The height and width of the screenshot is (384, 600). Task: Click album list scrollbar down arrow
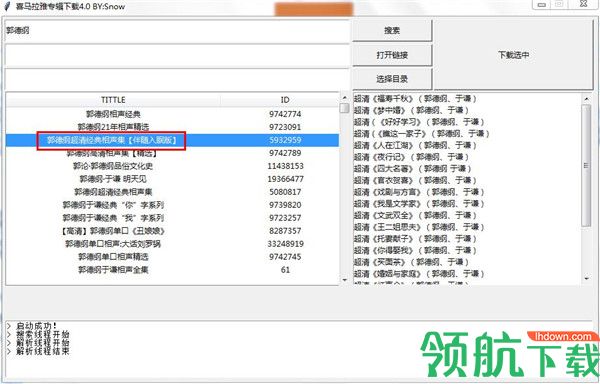pyautogui.click(x=344, y=280)
